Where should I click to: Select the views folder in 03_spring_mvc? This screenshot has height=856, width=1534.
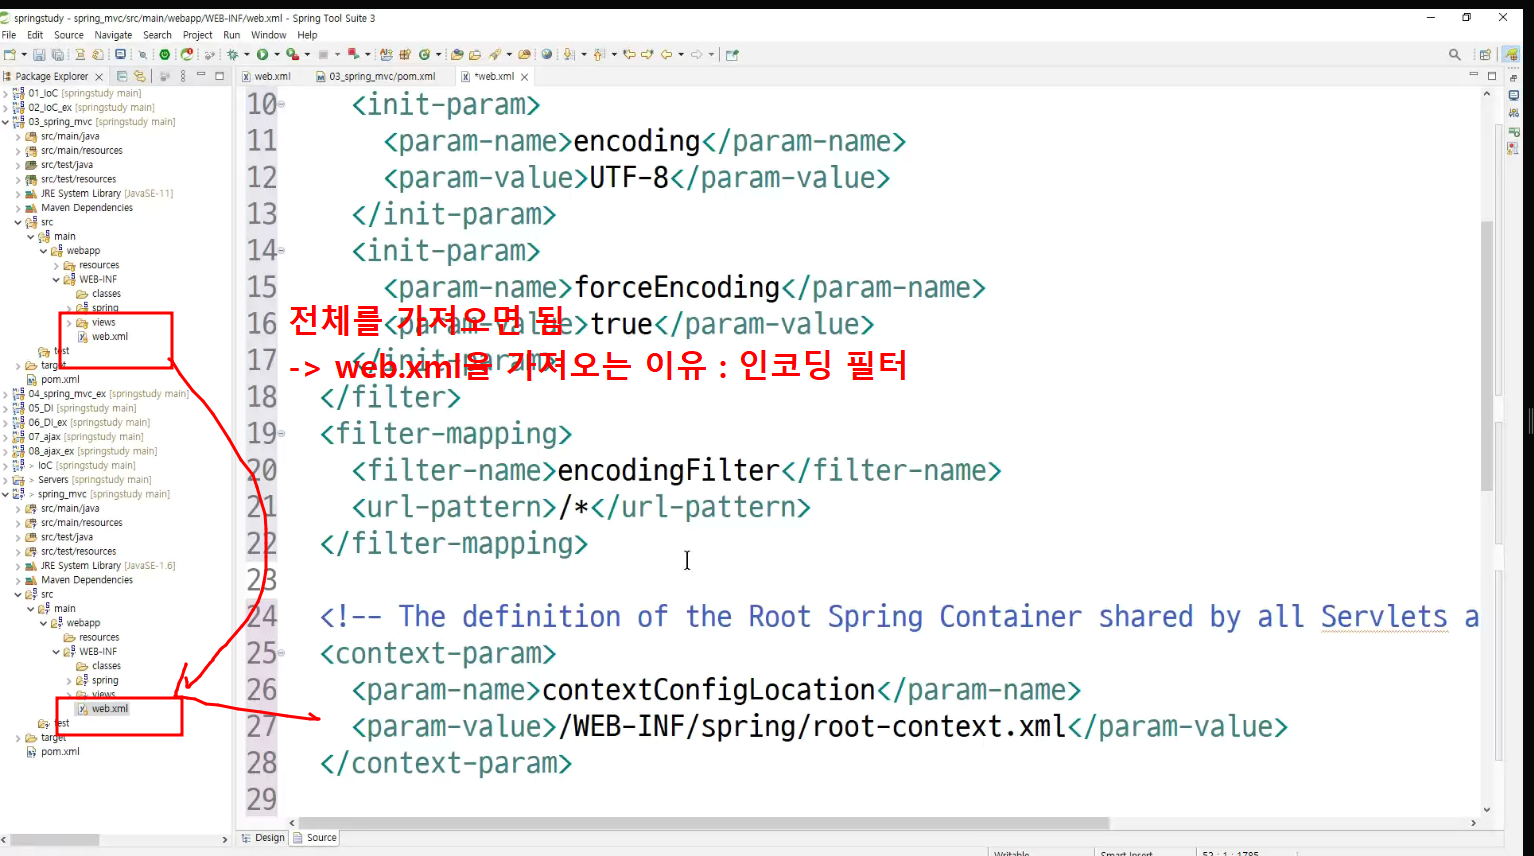104,323
